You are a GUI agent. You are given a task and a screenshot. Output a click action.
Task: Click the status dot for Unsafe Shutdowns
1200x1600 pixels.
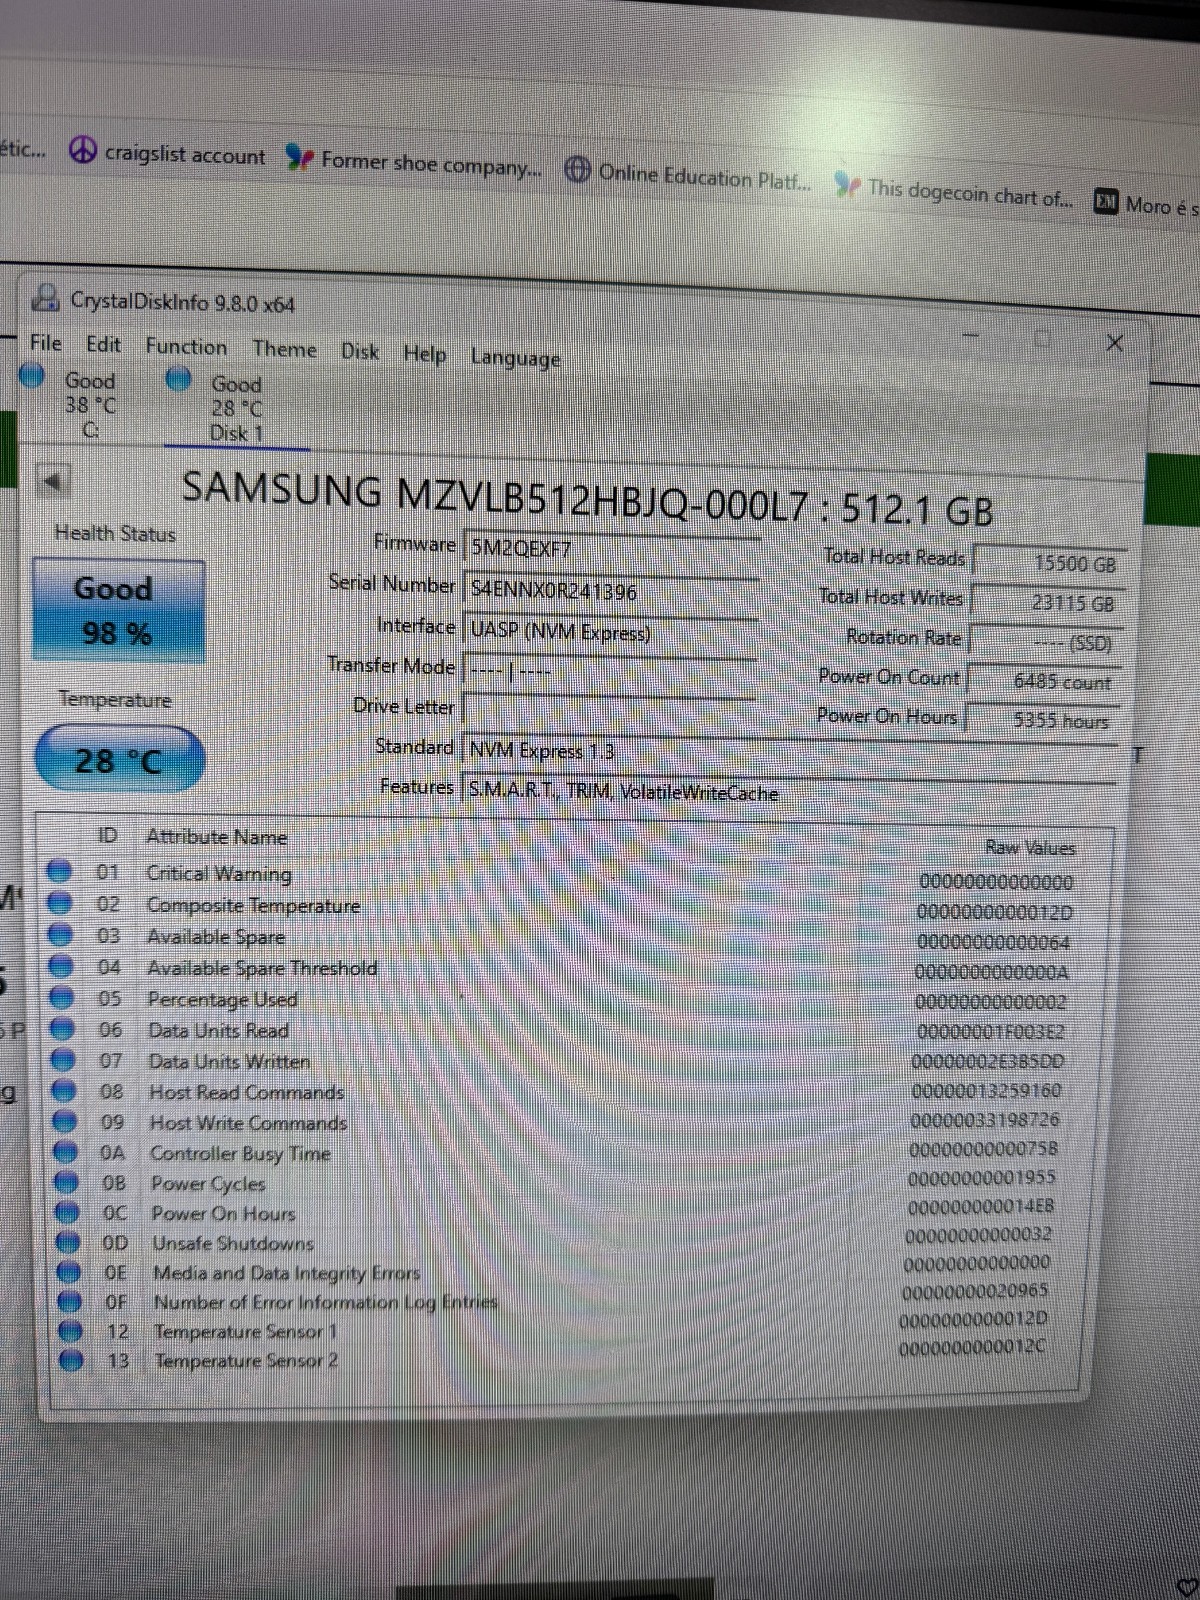[68, 1242]
